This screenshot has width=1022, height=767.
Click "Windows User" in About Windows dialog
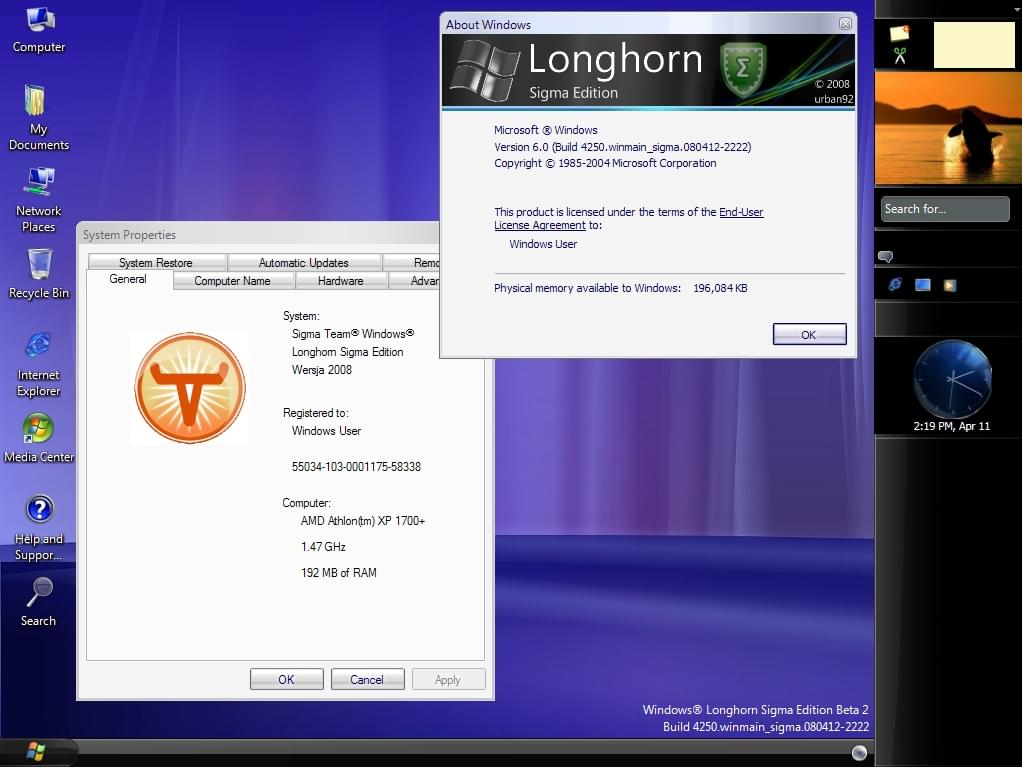[543, 244]
